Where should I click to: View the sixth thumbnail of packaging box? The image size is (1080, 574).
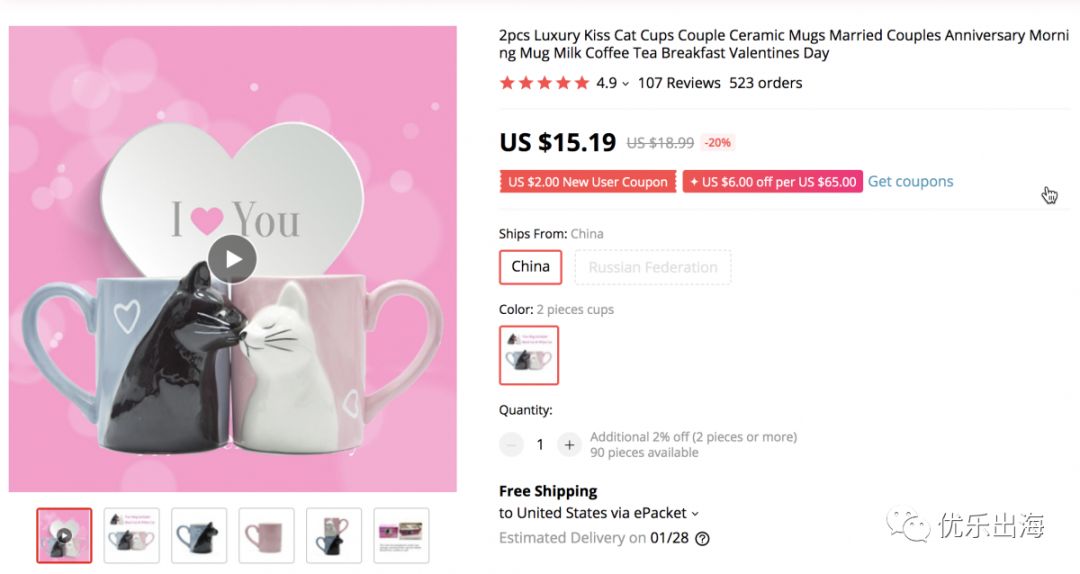pos(401,535)
